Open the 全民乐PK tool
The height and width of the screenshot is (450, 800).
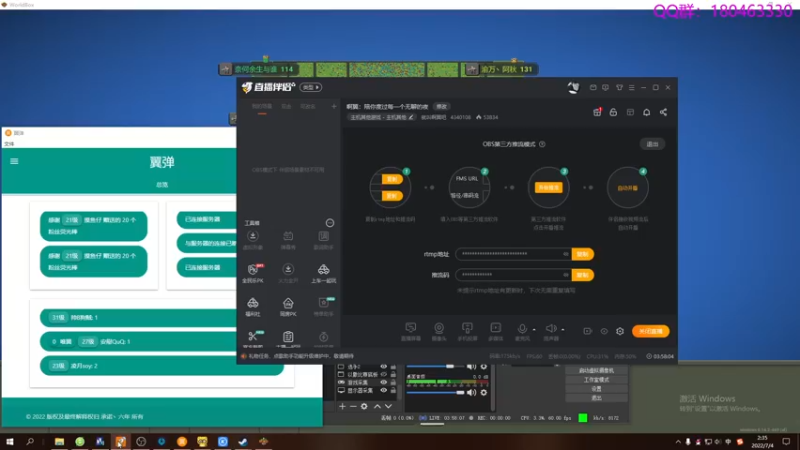253,273
